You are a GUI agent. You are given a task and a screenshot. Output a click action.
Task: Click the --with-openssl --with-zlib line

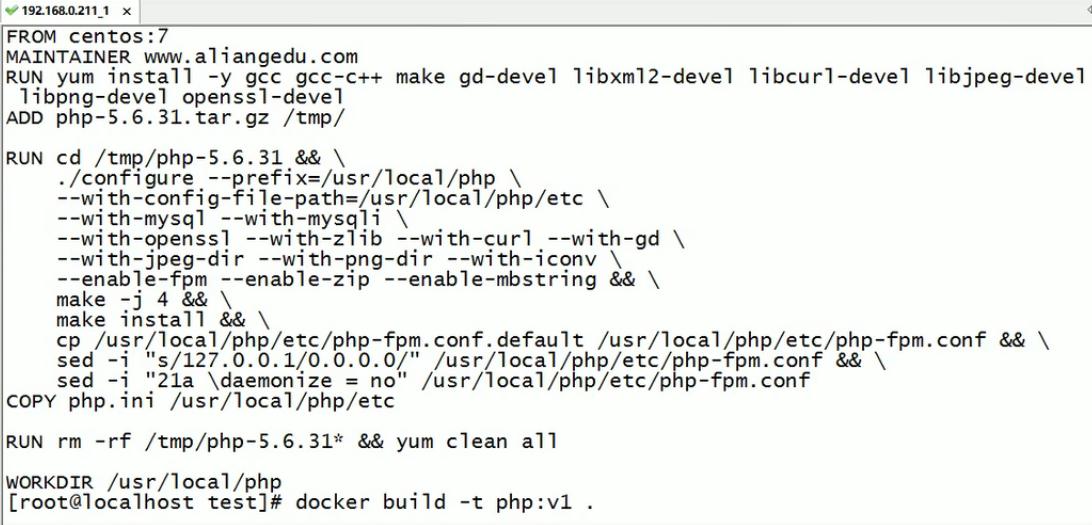click(370, 240)
